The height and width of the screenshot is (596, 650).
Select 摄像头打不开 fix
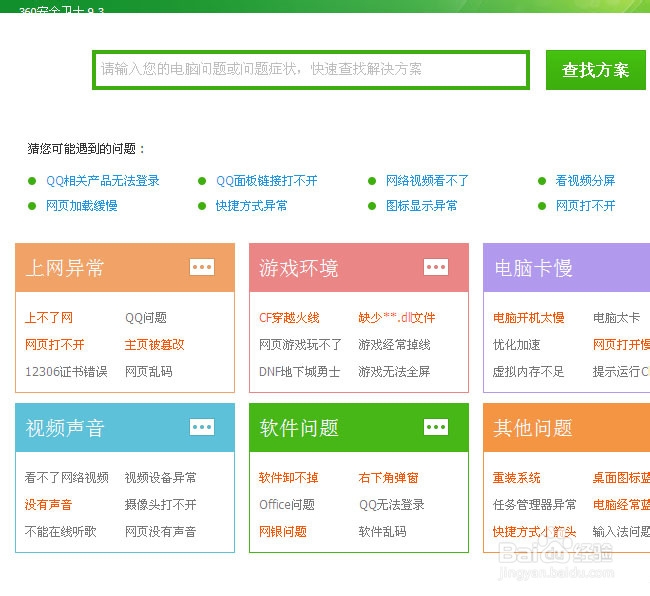click(160, 505)
